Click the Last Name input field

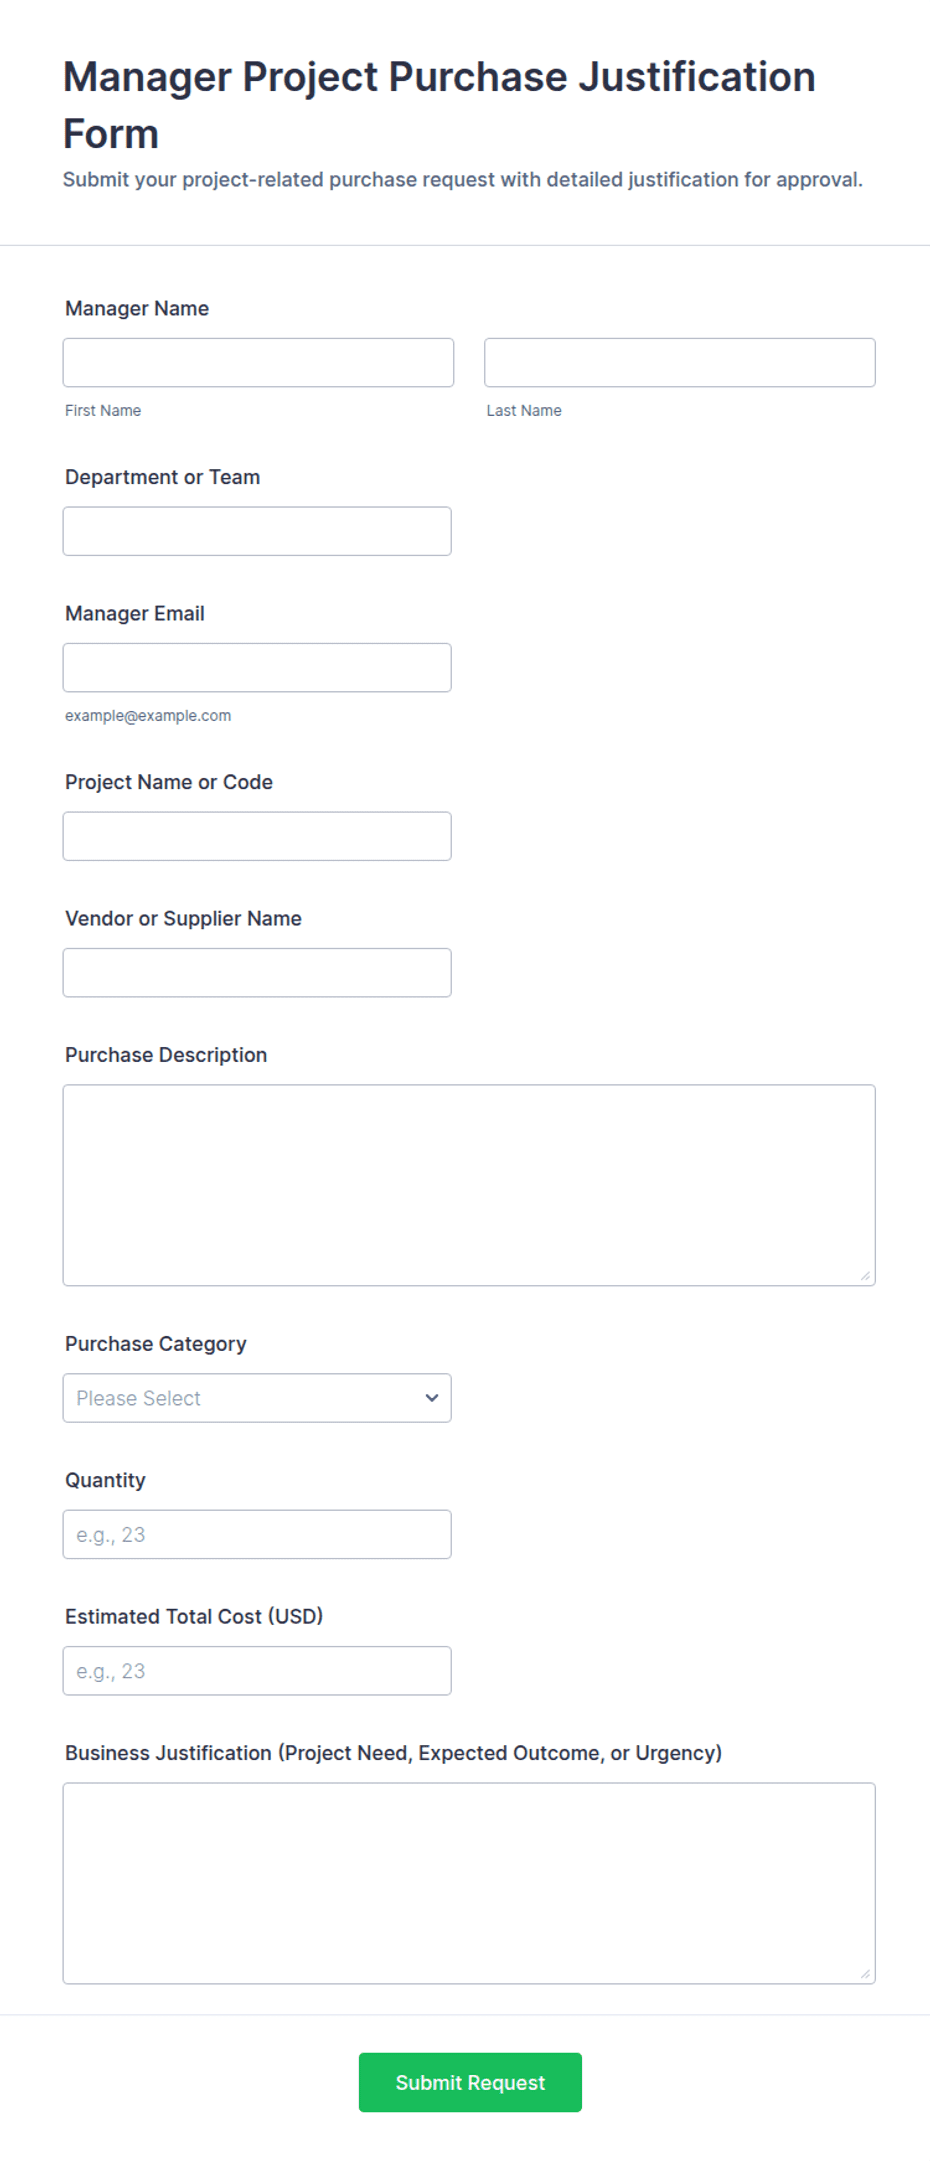click(x=679, y=362)
